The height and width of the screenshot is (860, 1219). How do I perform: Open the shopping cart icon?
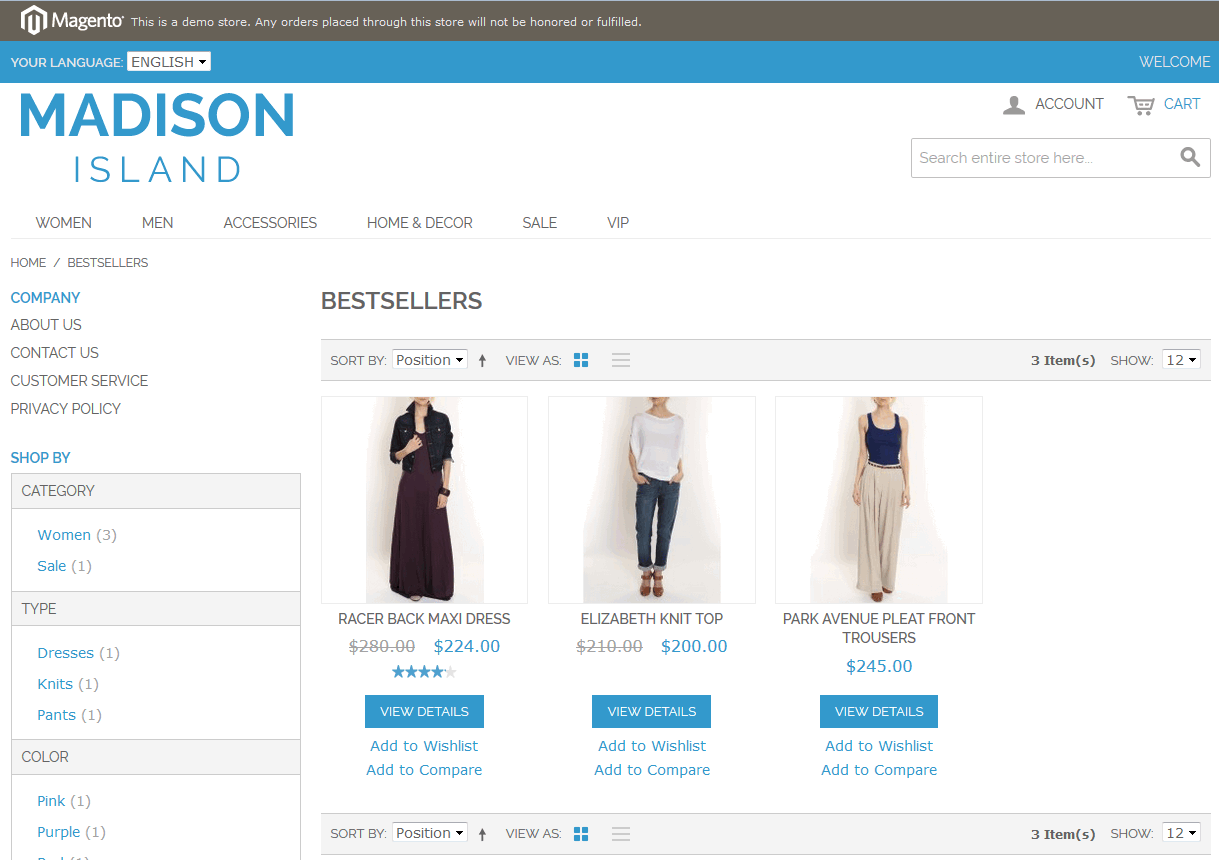[1141, 105]
